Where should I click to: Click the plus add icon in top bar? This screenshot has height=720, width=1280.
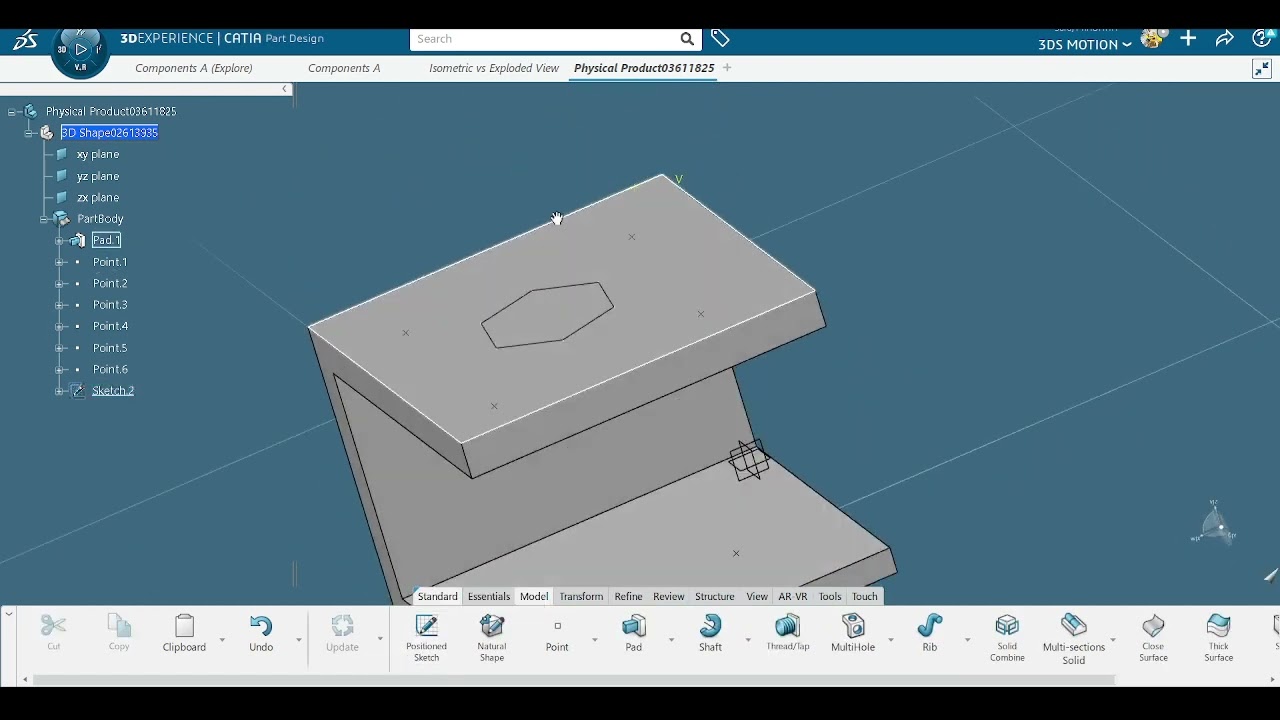(1188, 39)
